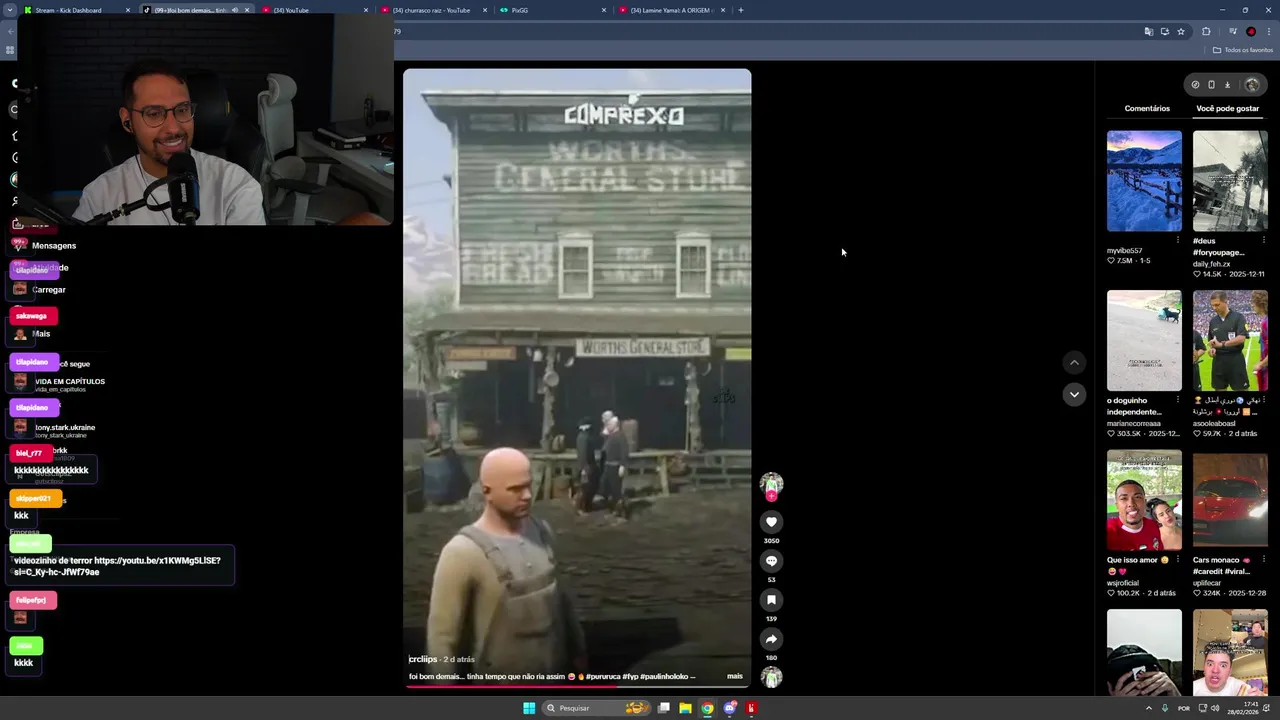This screenshot has height=720, width=1280.
Task: Open the referee soccer video thumbnail
Action: tap(1230, 341)
